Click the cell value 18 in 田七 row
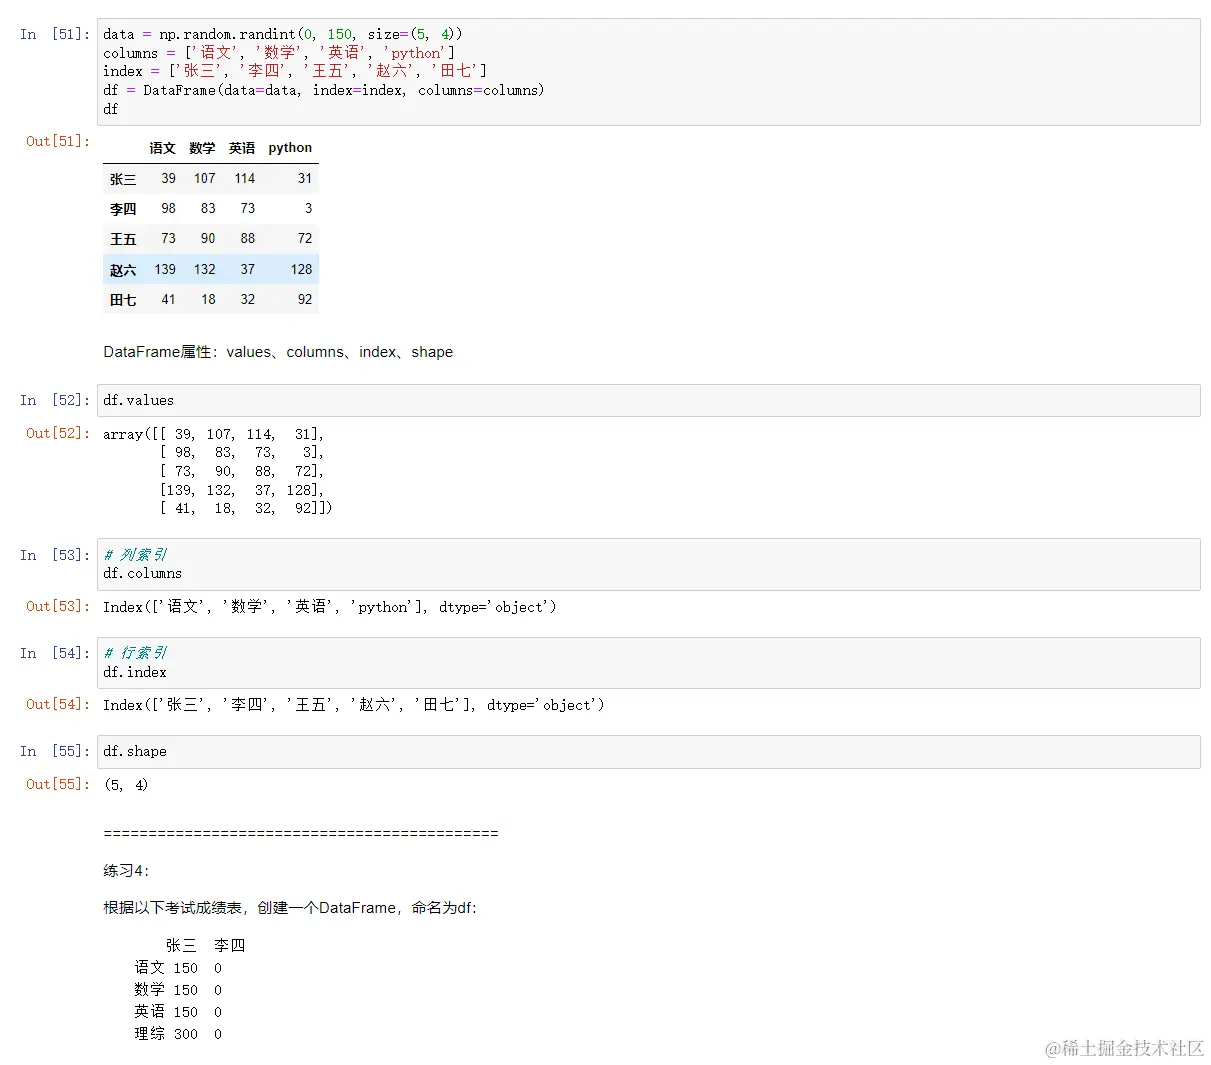1211x1065 pixels. point(208,299)
